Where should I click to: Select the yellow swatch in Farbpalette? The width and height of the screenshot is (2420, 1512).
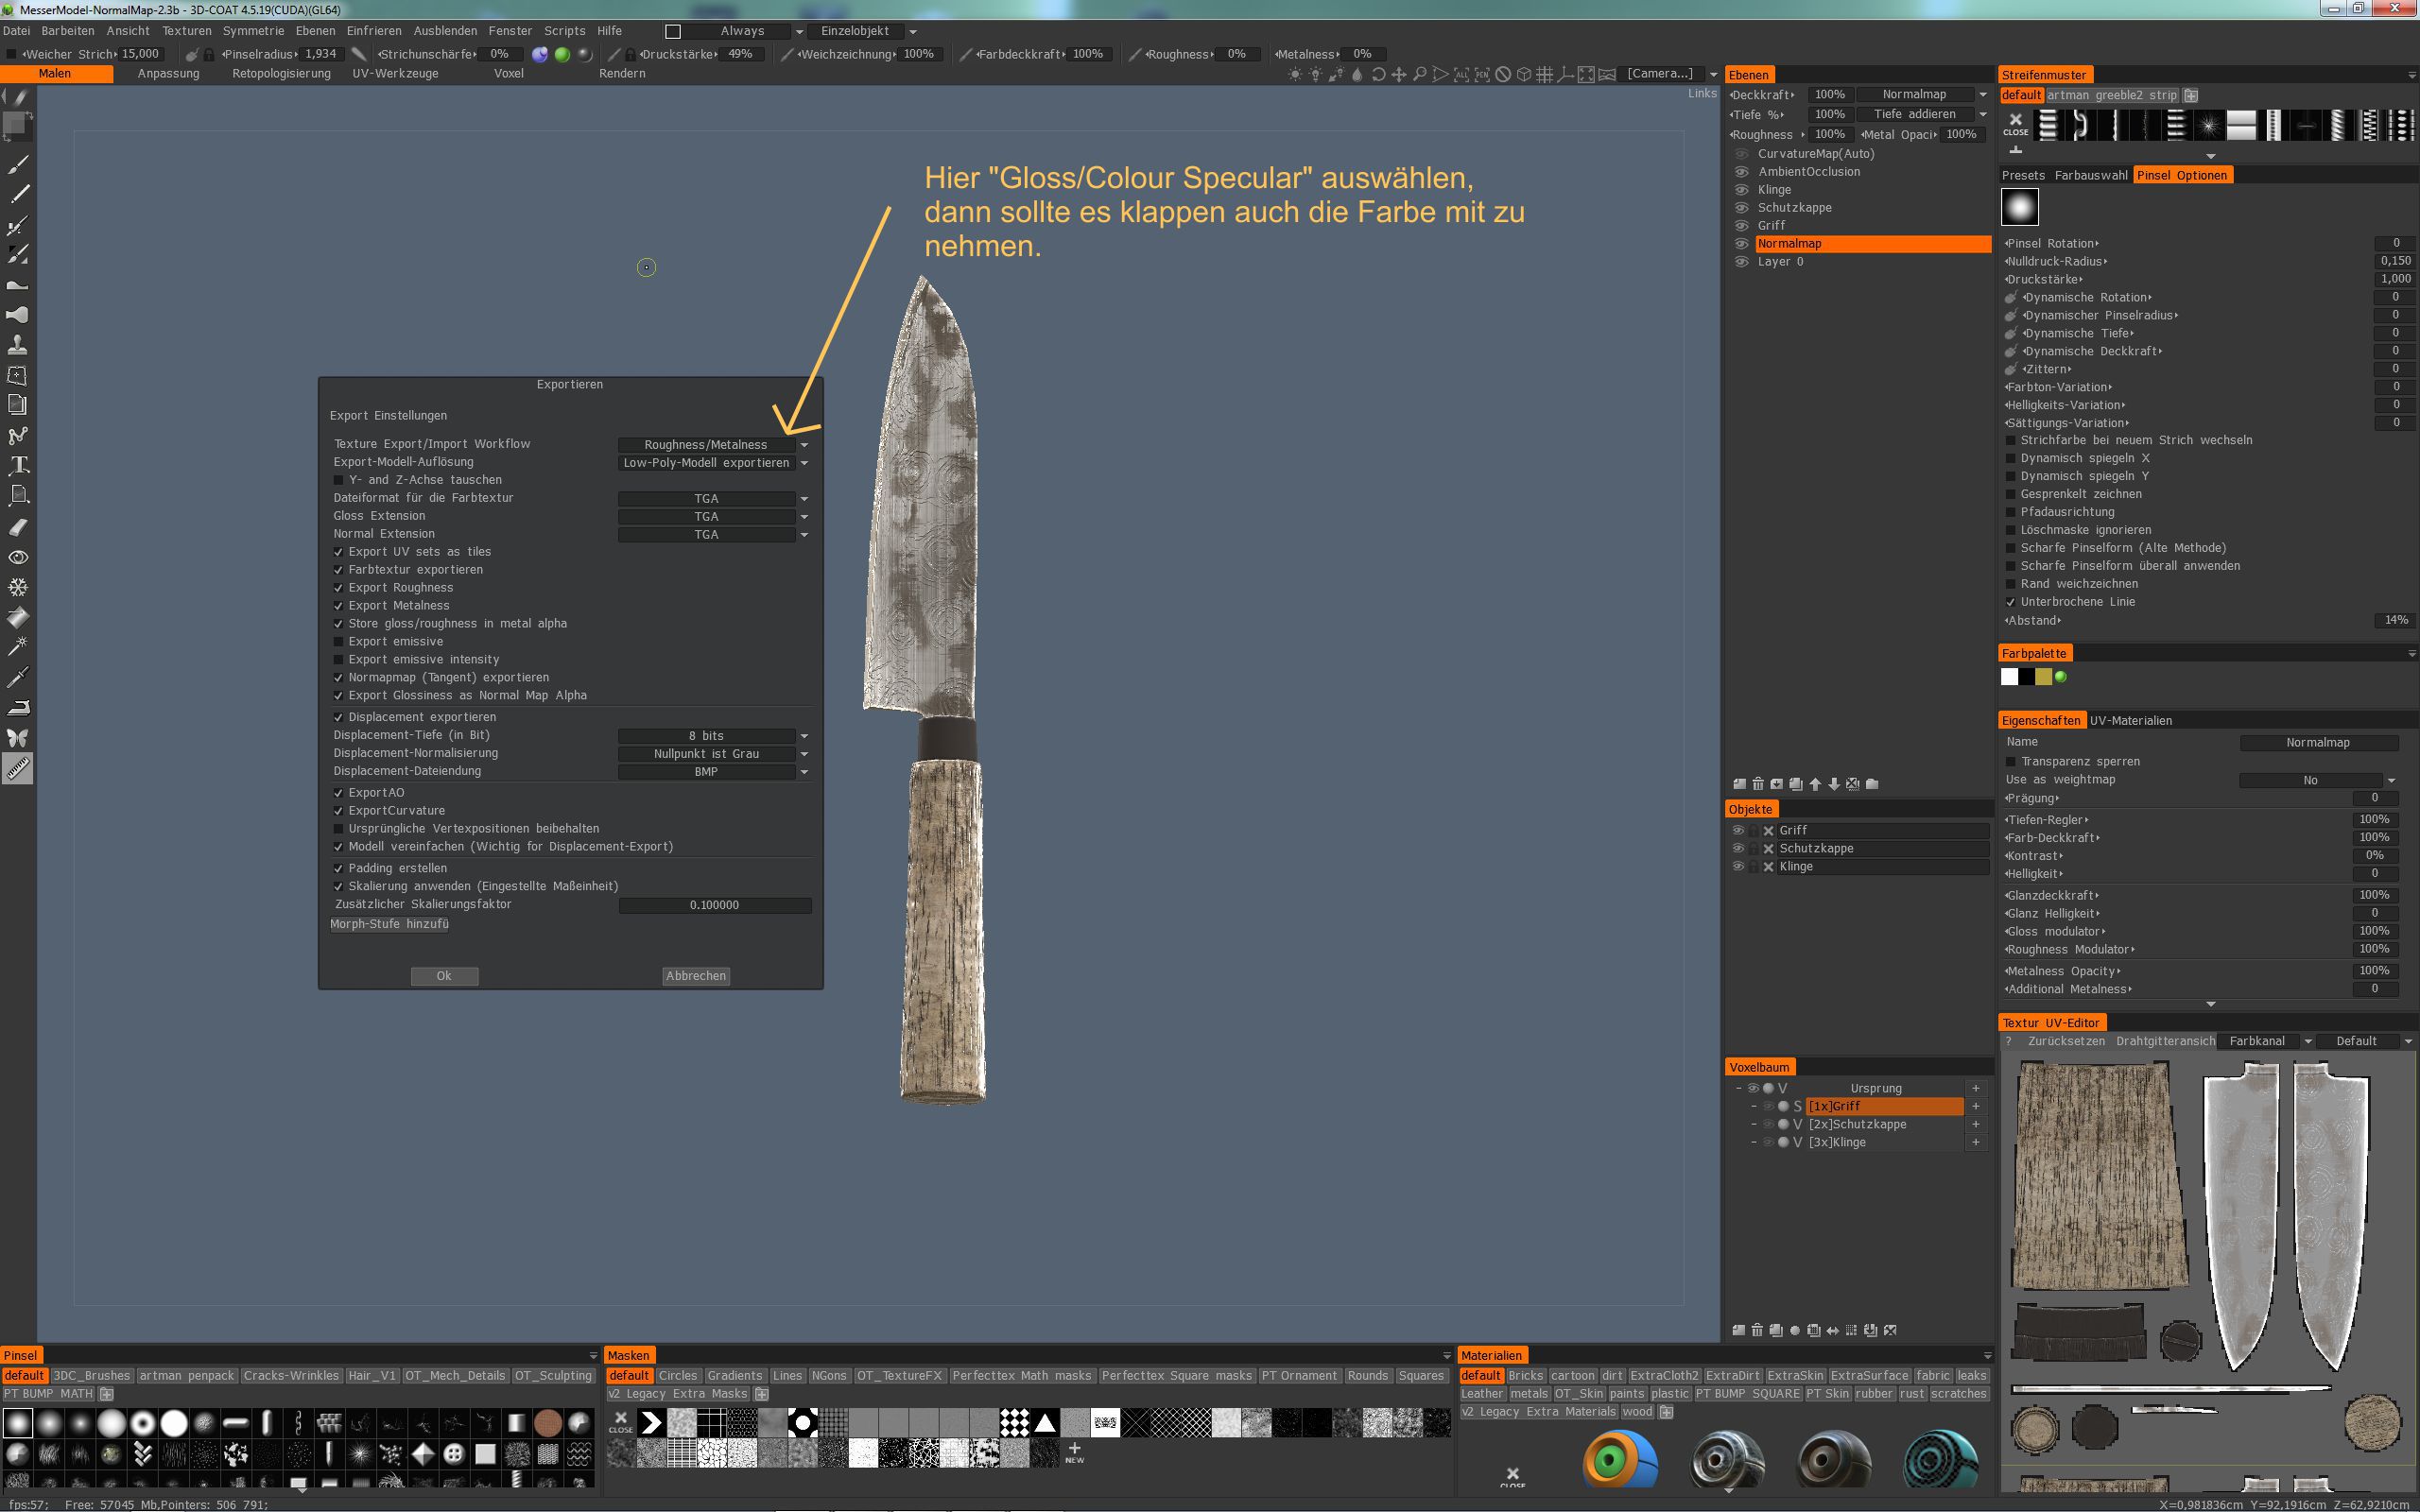pyautogui.click(x=2043, y=677)
